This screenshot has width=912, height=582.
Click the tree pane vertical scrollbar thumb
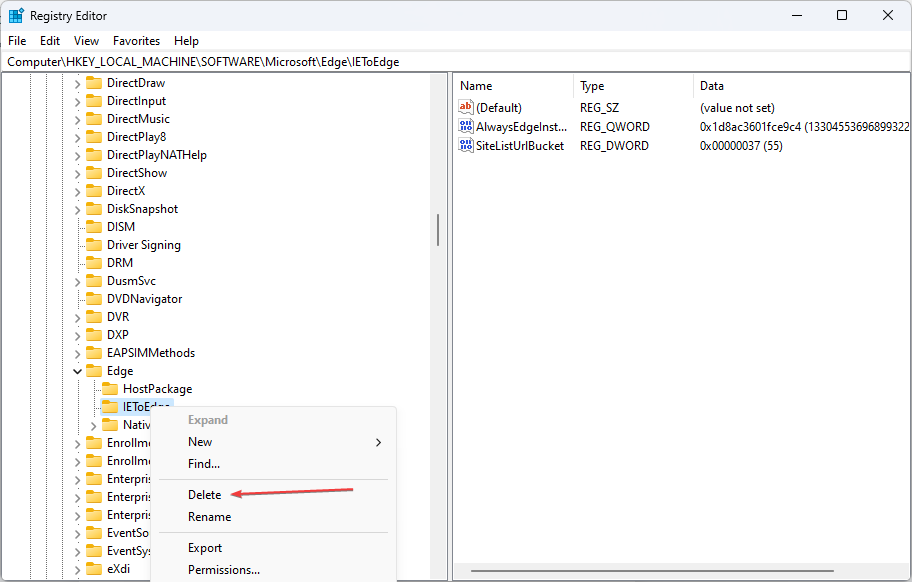438,230
